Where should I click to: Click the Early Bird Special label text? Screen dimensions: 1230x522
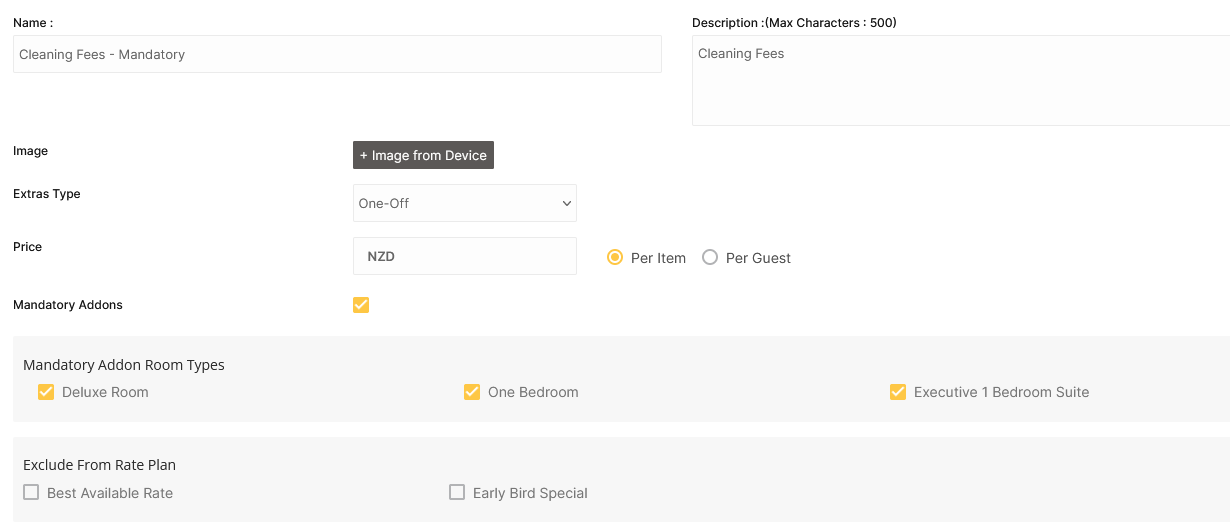coord(530,493)
